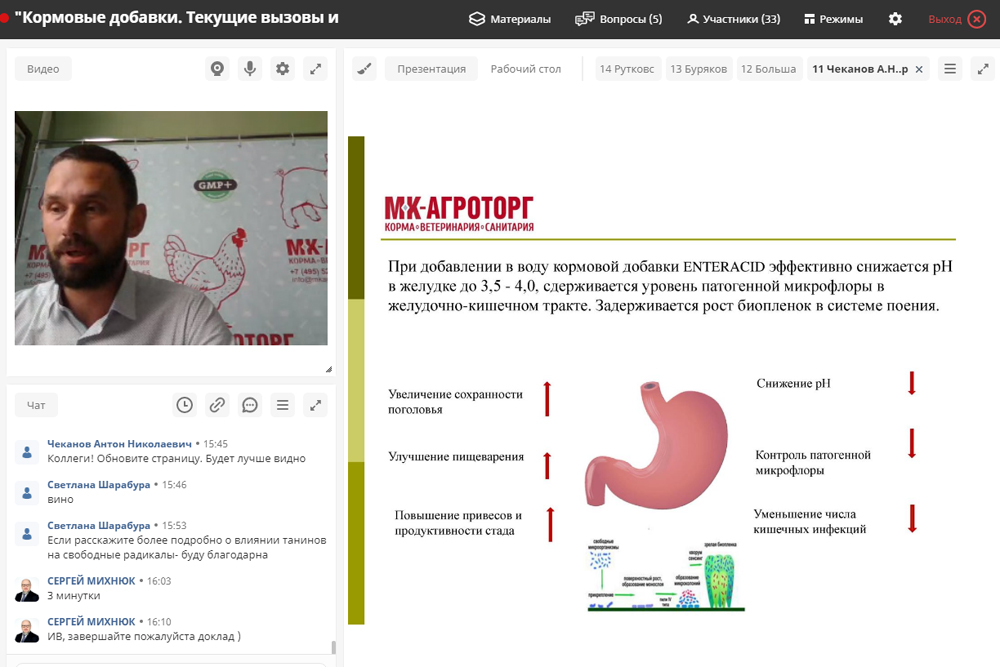
Task: Toggle the microphone in Video panel
Action: pyautogui.click(x=250, y=69)
